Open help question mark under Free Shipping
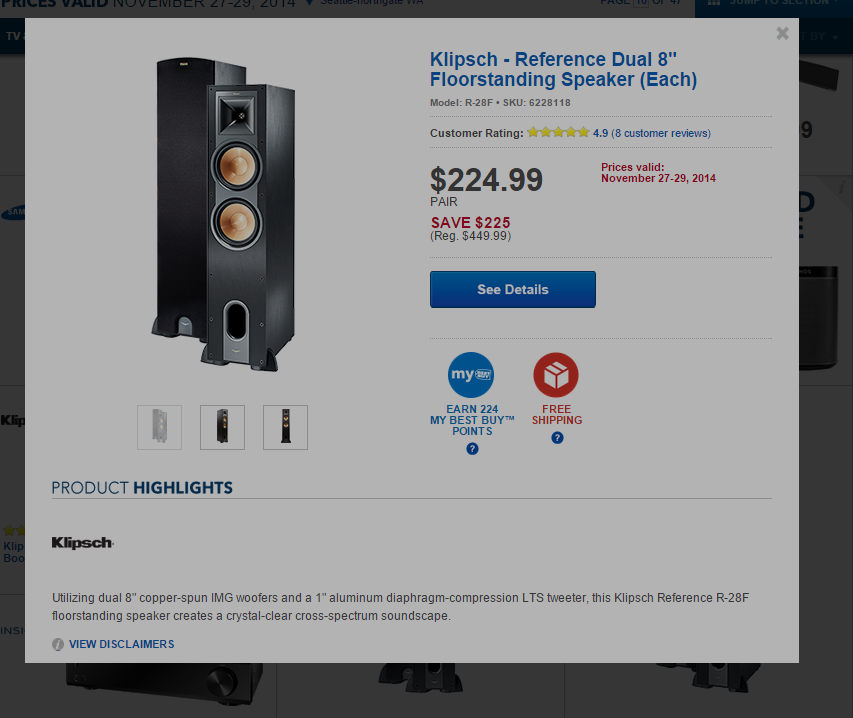This screenshot has width=853, height=718. (x=557, y=438)
